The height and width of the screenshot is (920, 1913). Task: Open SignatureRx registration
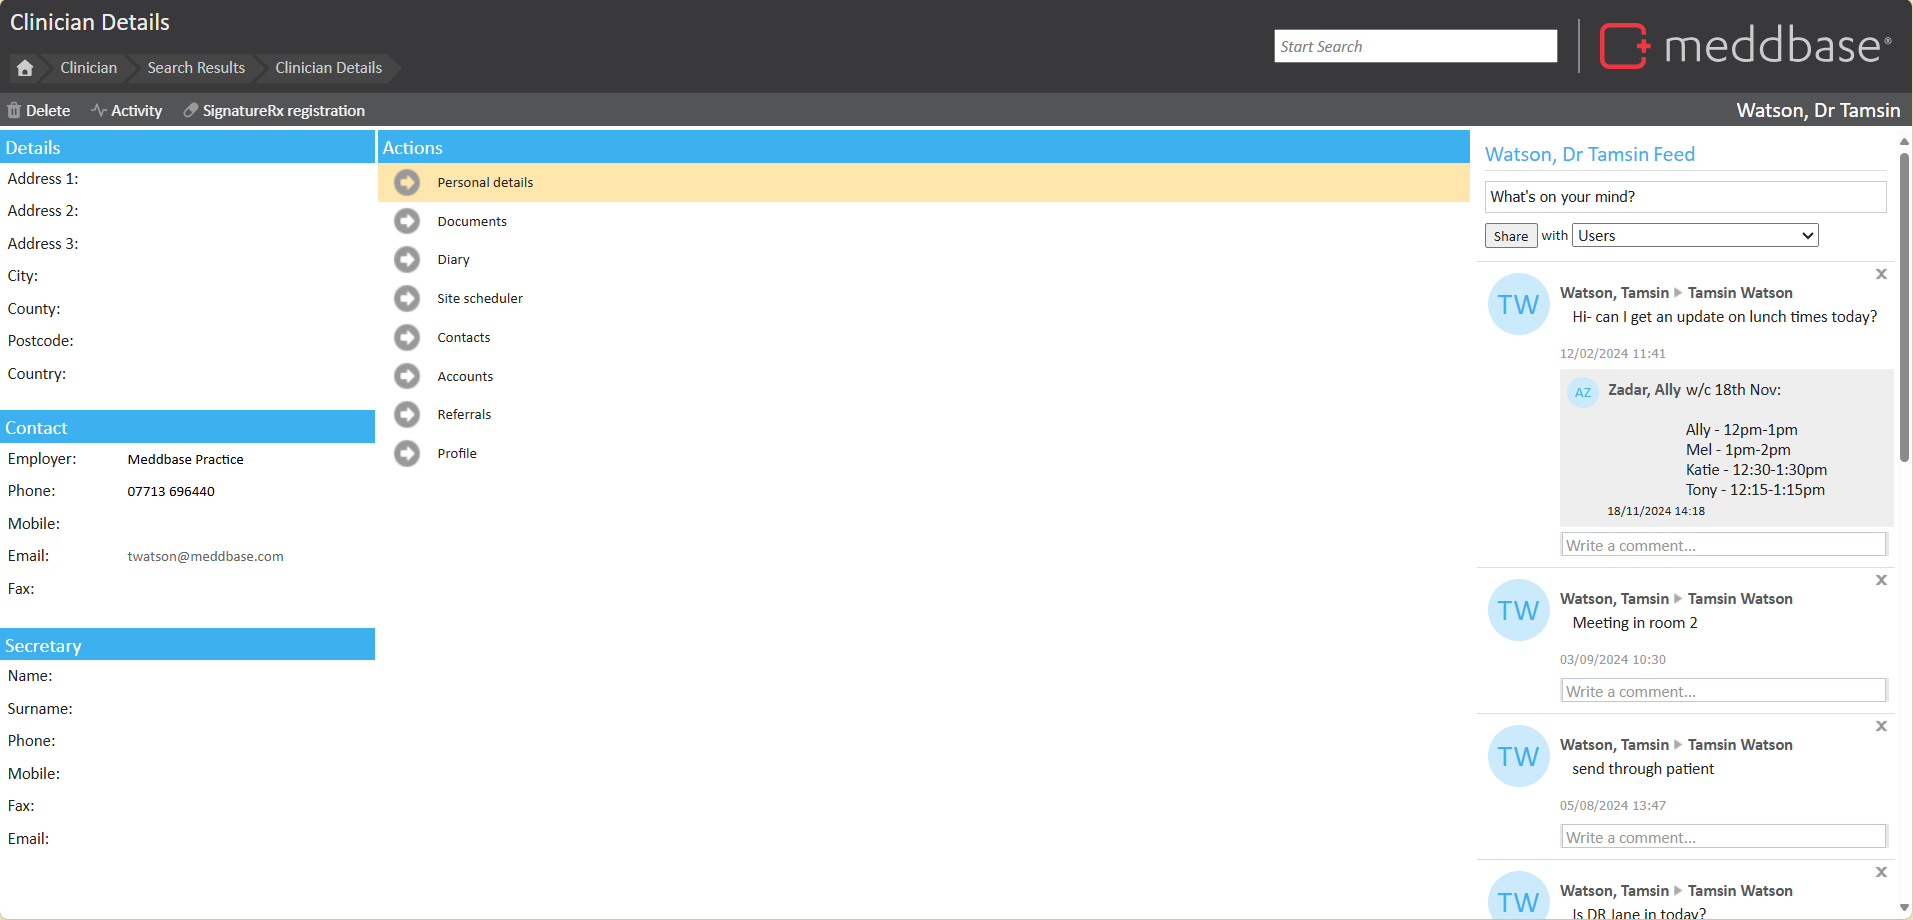click(x=274, y=111)
